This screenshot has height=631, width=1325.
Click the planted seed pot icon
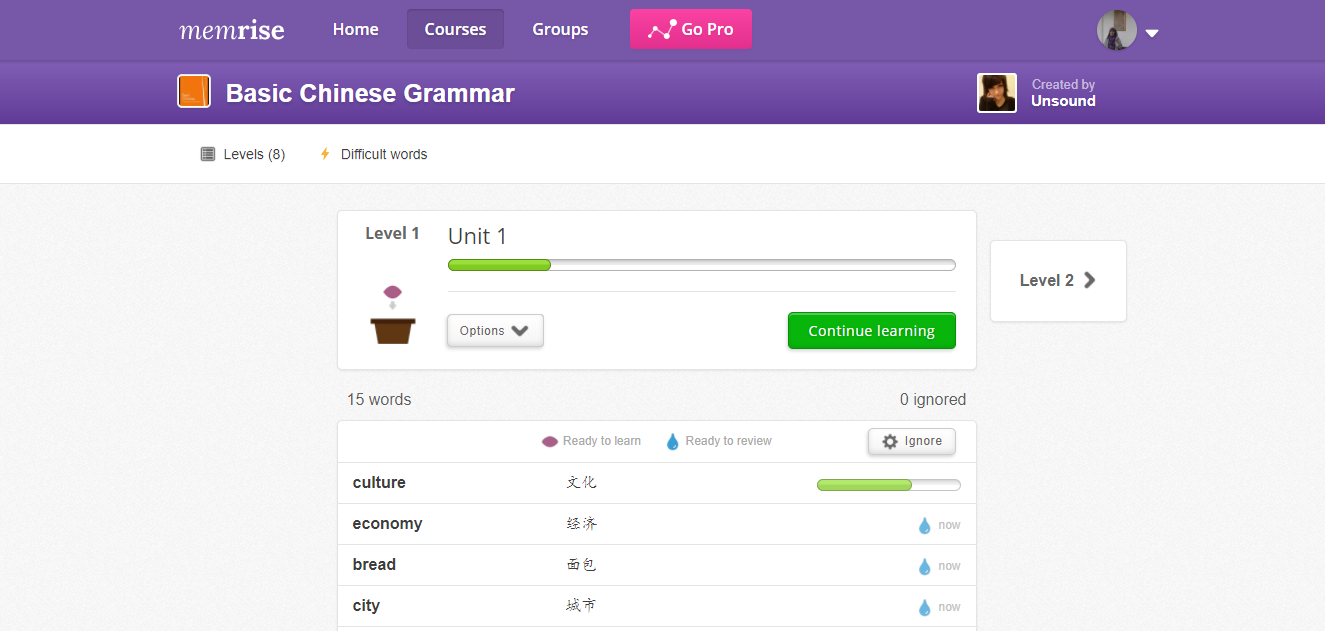click(392, 315)
